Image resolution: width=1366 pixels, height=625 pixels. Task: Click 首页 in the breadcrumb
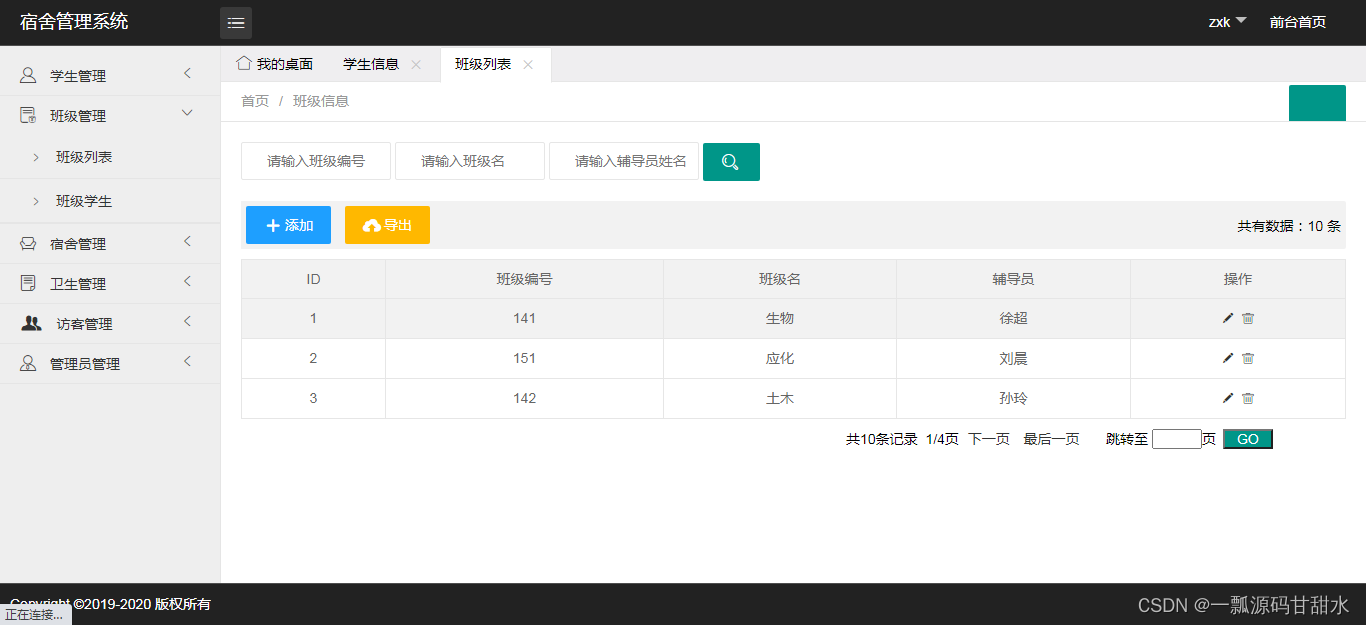[255, 101]
